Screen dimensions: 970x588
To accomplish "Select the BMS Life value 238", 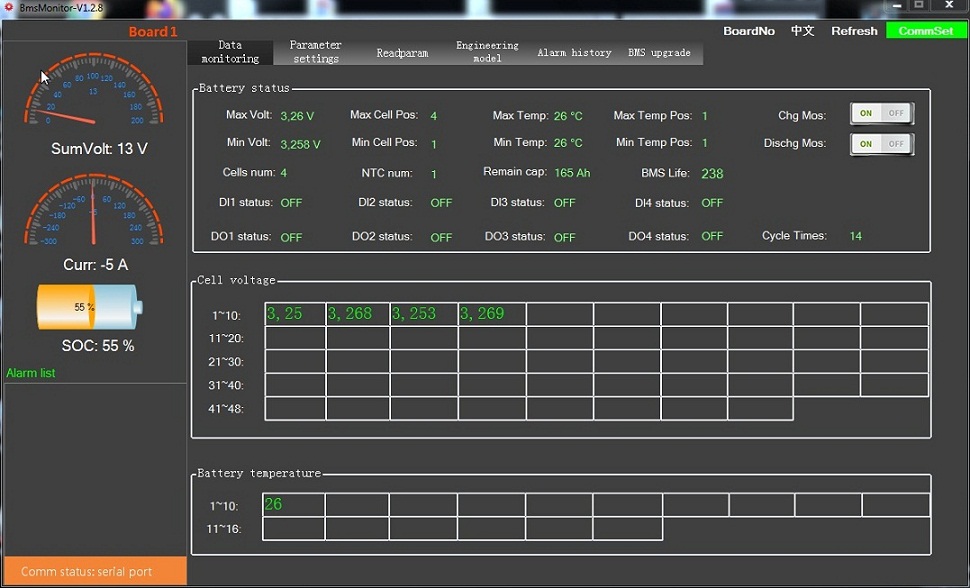I will point(712,174).
